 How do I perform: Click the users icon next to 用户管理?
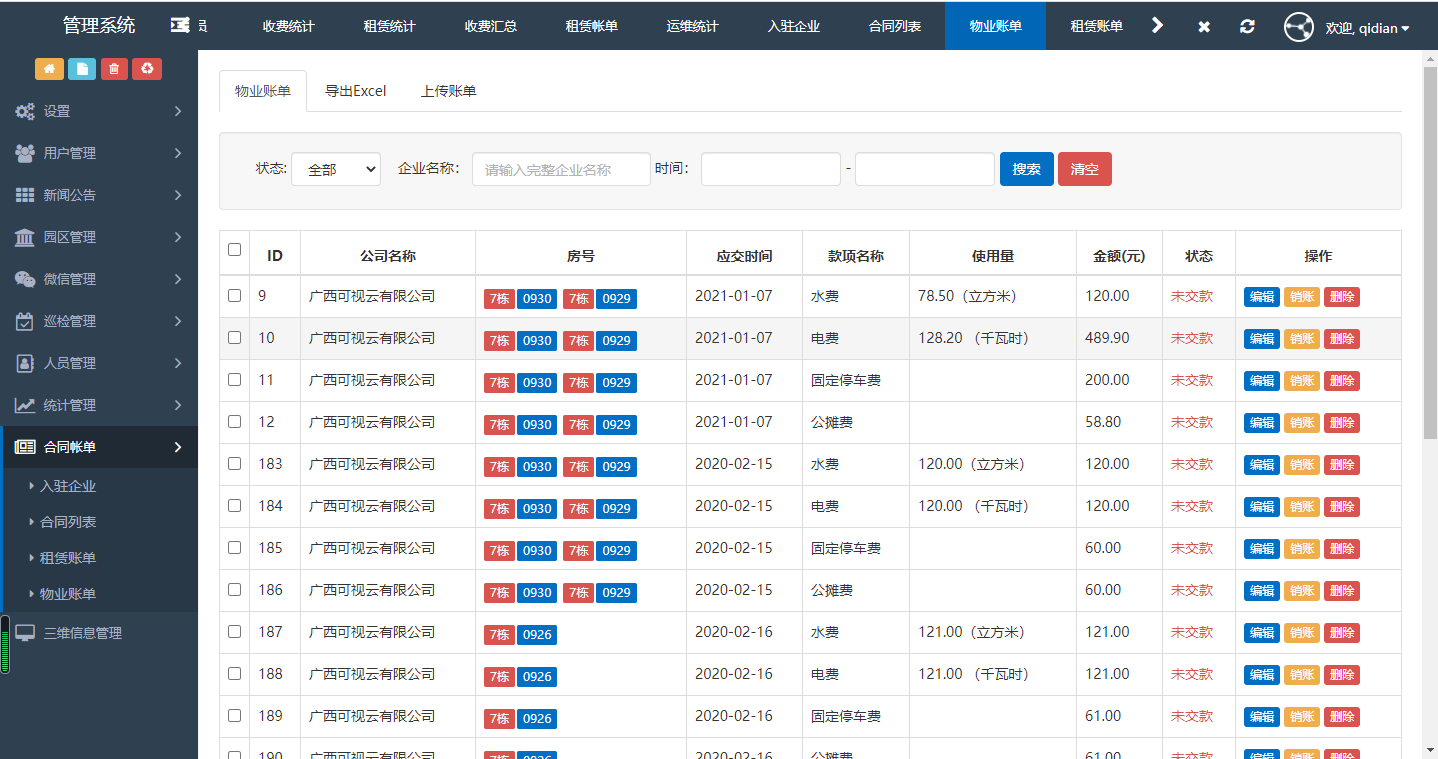click(25, 153)
